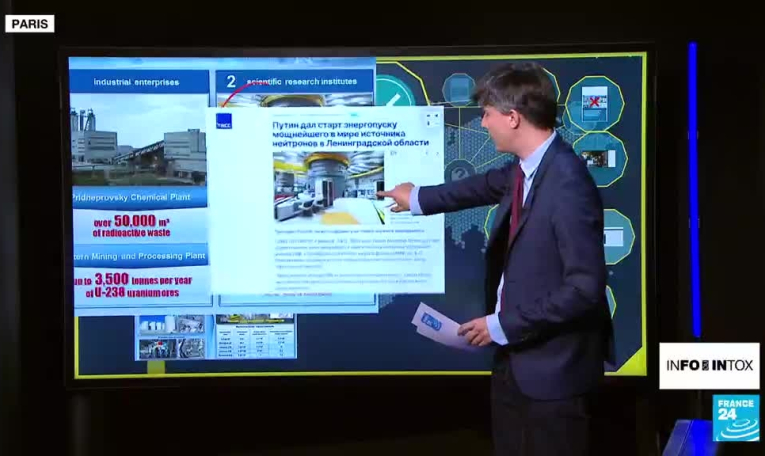Open the photo collage thumbnail below the slide
The height and width of the screenshot is (456, 765).
point(172,337)
